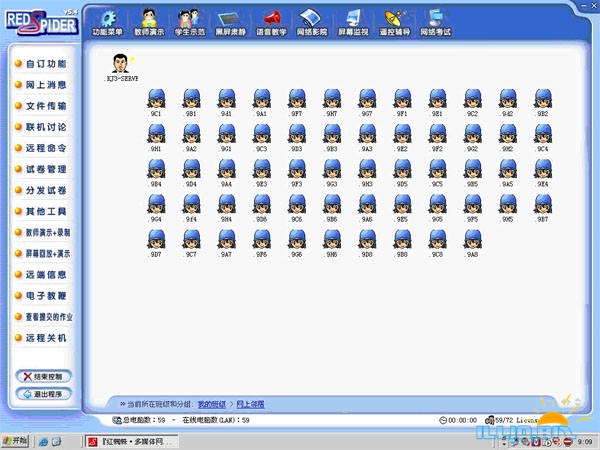
Task: Open 语音教学 megaphone icon
Action: tap(272, 19)
